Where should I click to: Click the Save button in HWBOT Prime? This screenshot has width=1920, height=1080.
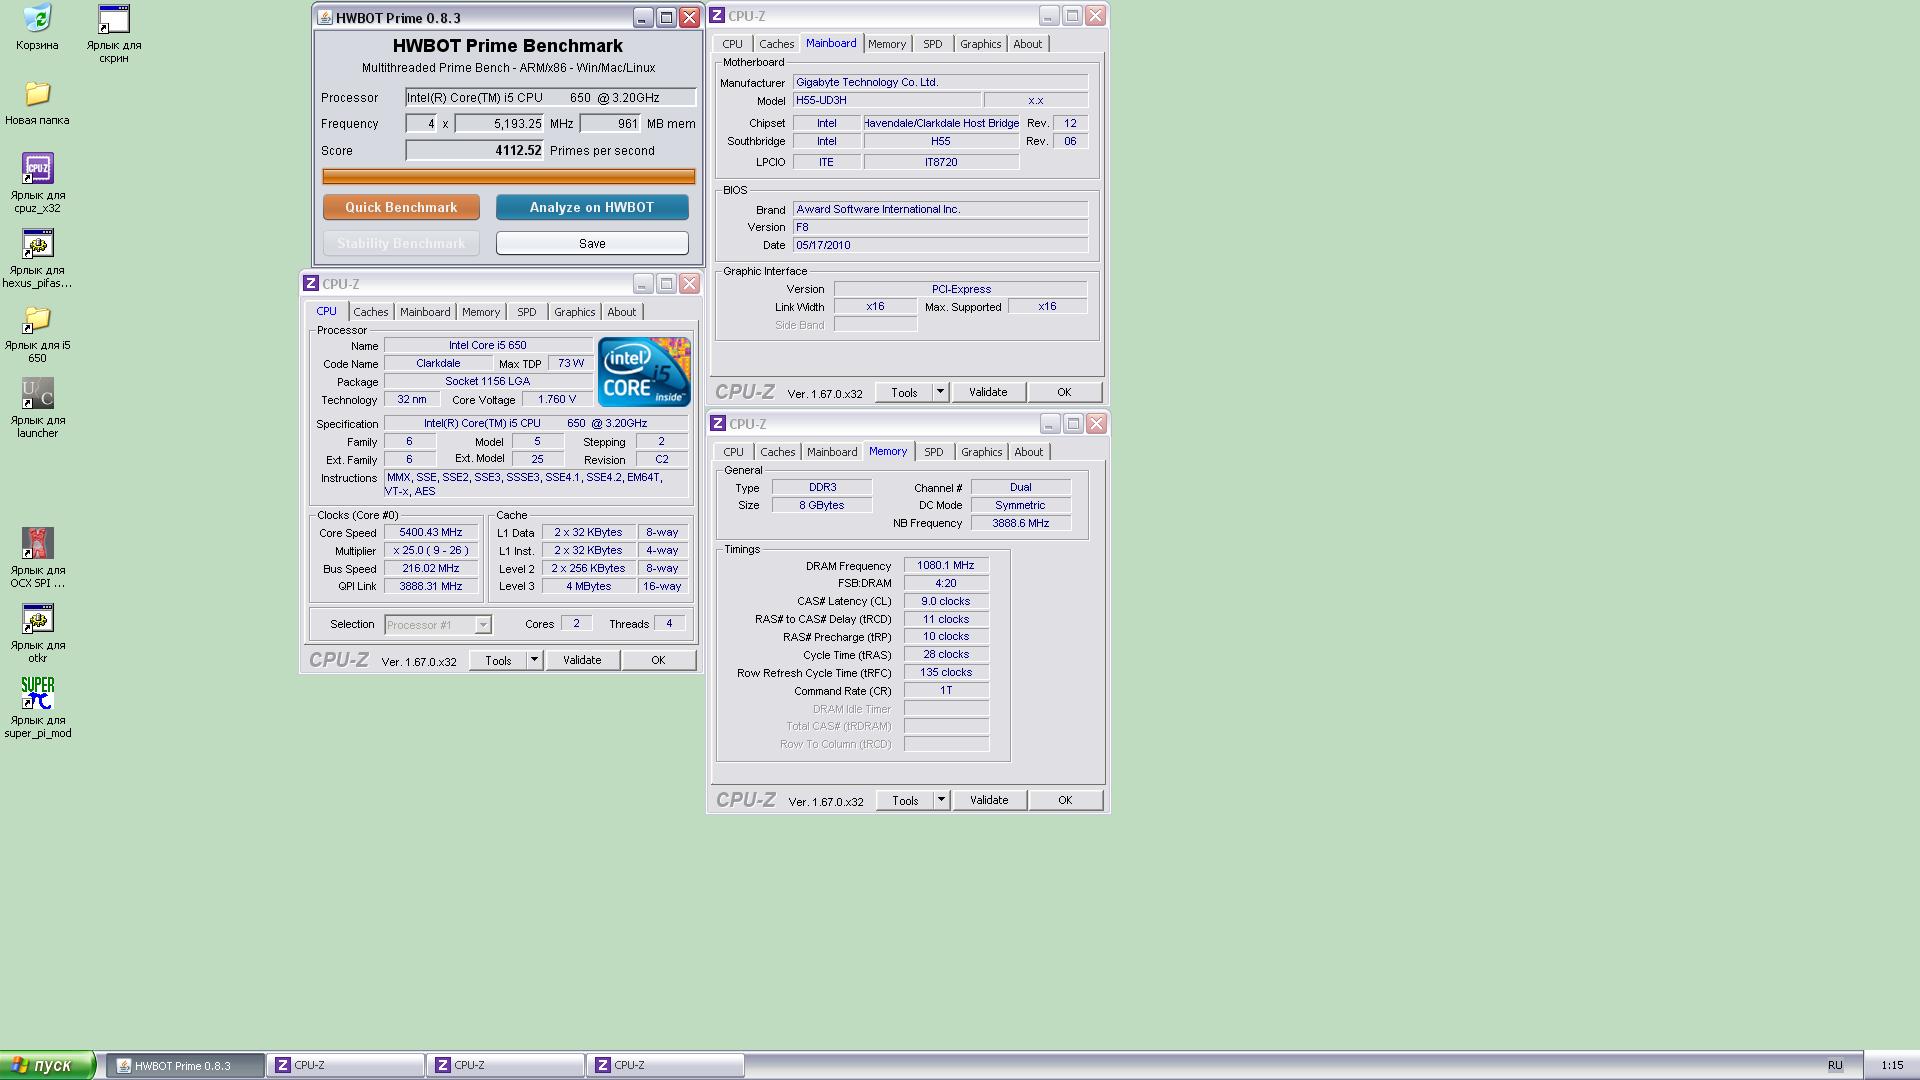tap(592, 243)
